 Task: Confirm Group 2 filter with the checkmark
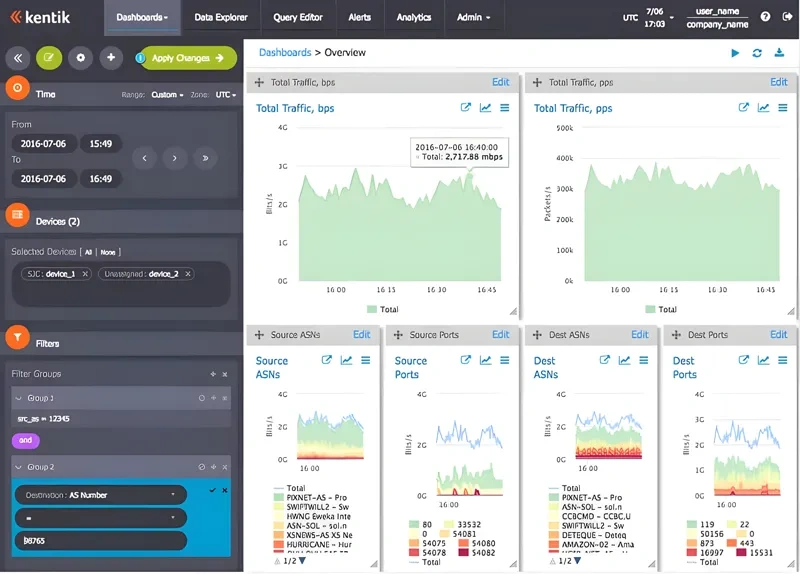click(x=212, y=490)
